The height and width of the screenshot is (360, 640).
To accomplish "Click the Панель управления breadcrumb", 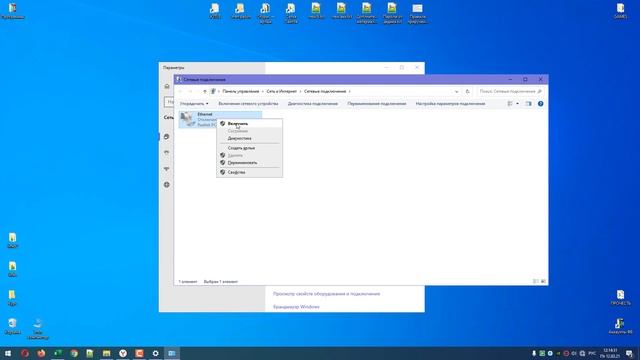I will (x=241, y=91).
